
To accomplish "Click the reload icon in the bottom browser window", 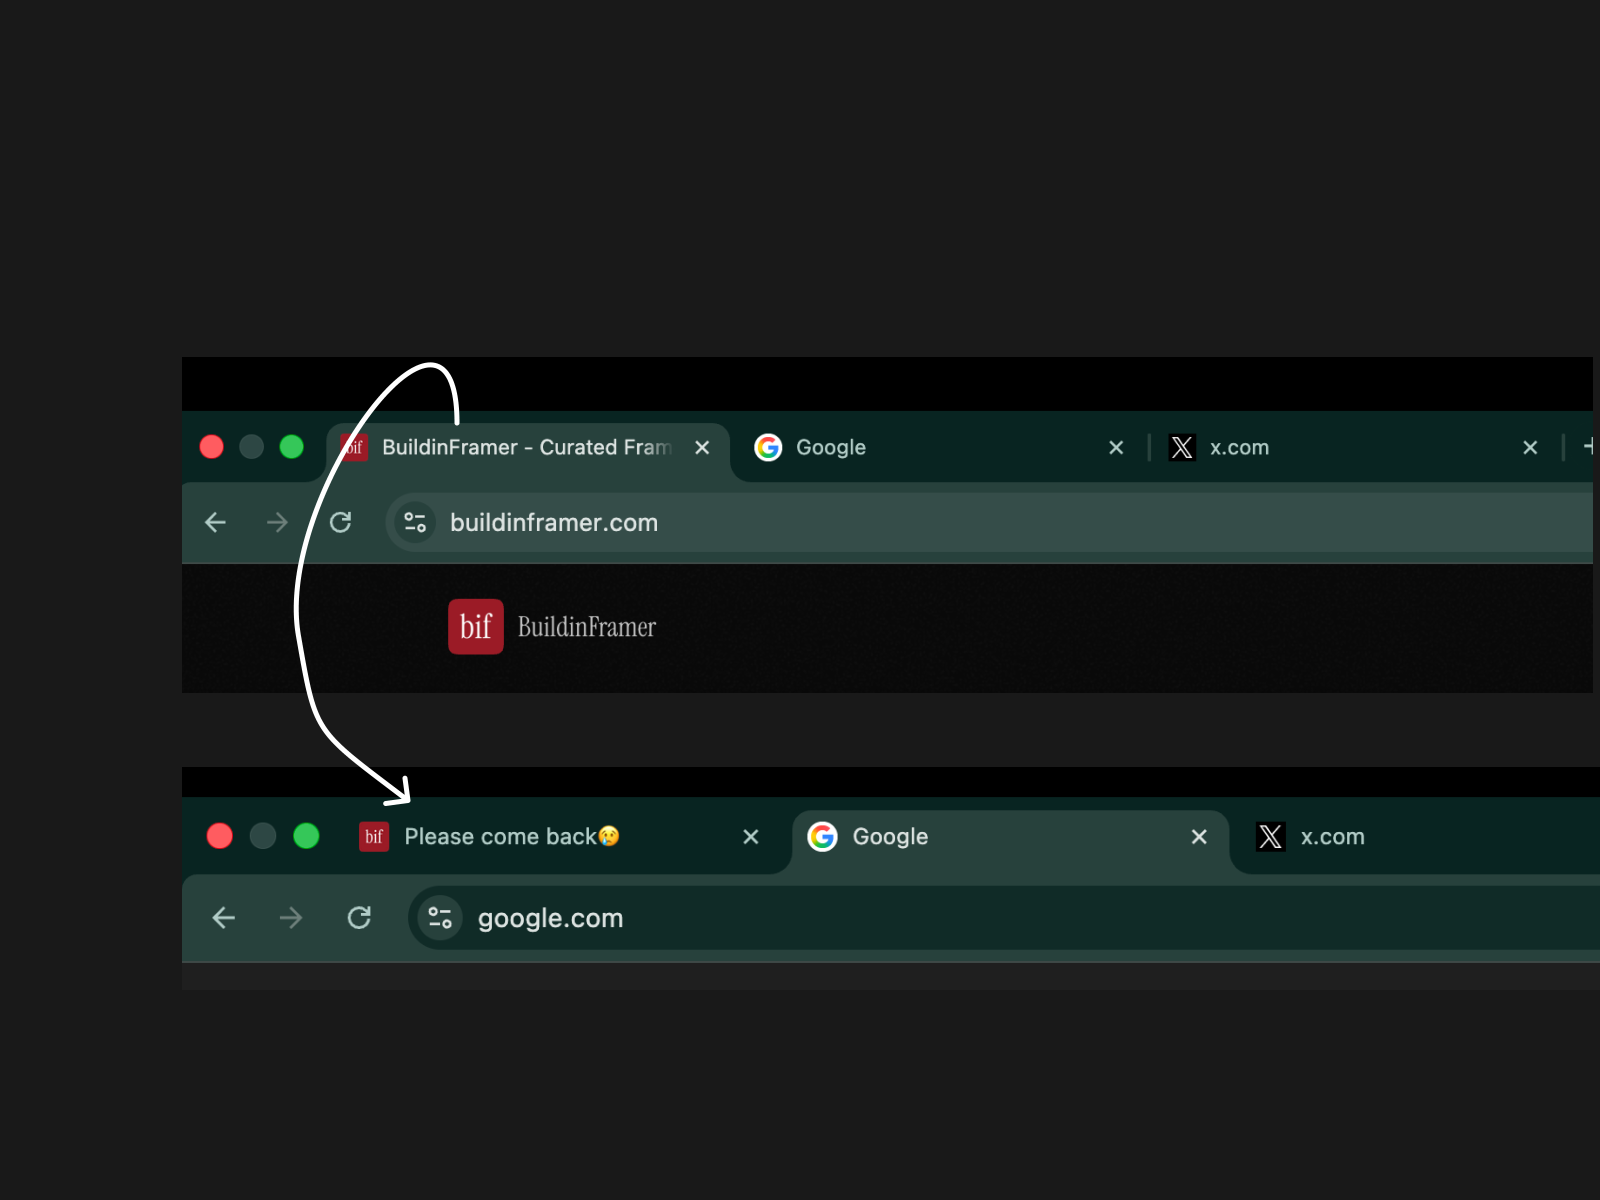I will [359, 918].
